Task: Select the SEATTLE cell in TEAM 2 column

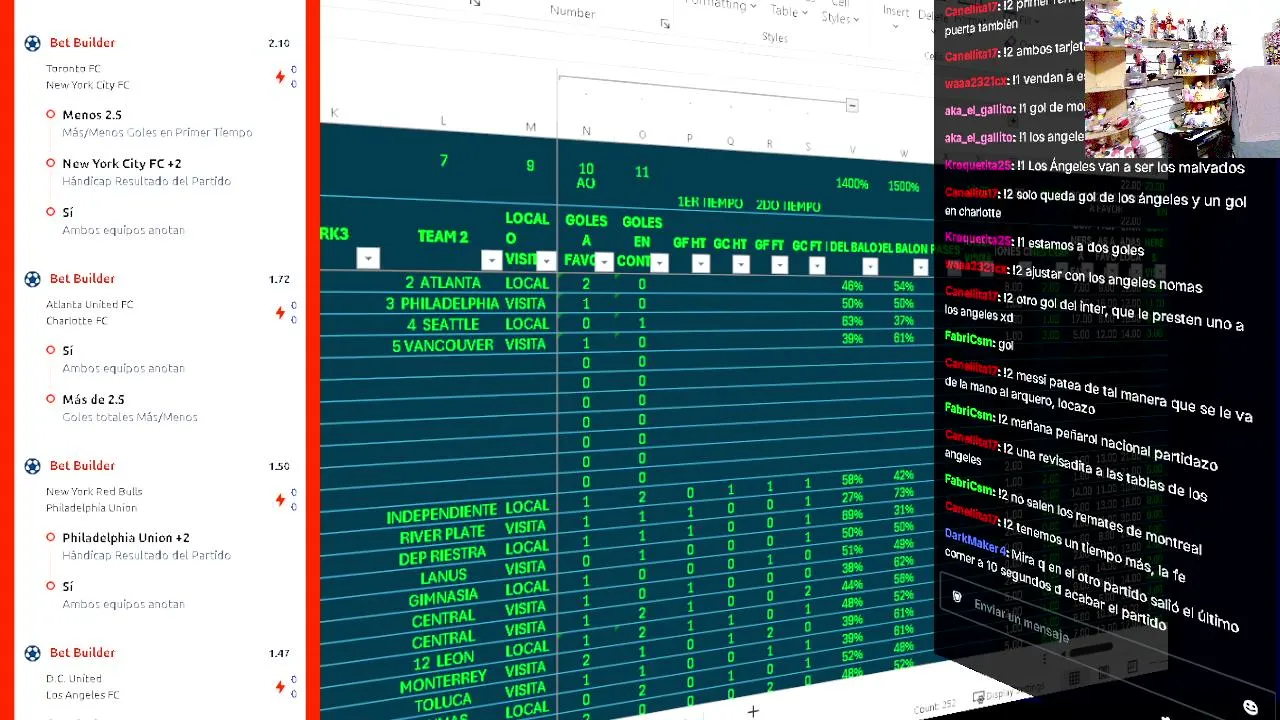Action: pos(443,324)
